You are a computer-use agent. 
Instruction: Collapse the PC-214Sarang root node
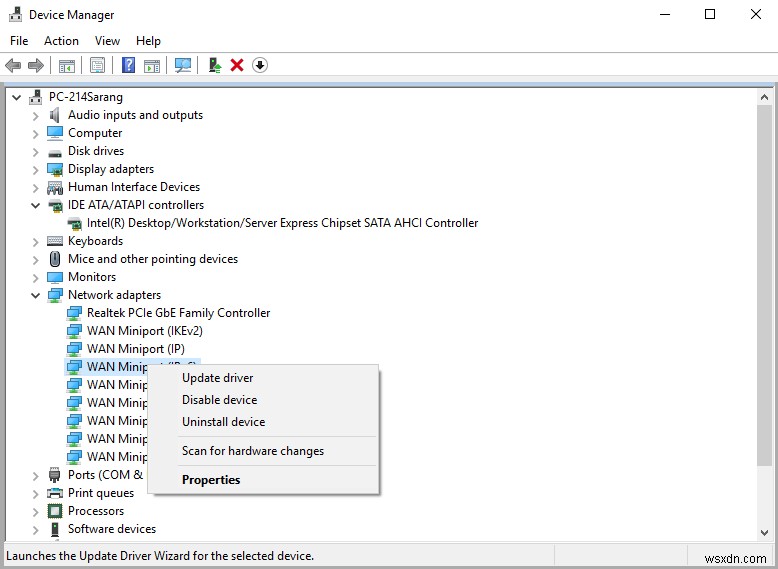pyautogui.click(x=16, y=97)
